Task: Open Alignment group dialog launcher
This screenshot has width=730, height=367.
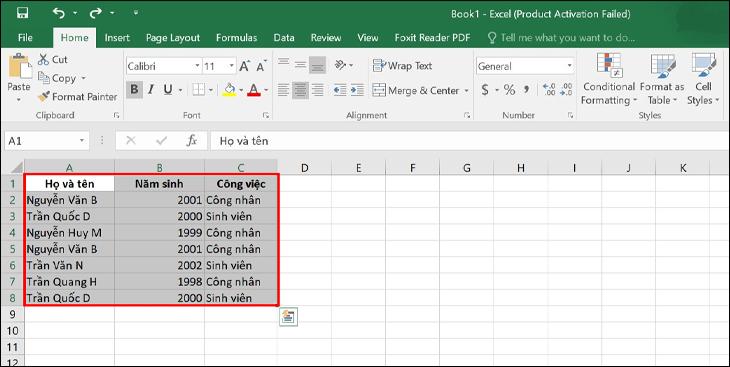Action: point(467,115)
